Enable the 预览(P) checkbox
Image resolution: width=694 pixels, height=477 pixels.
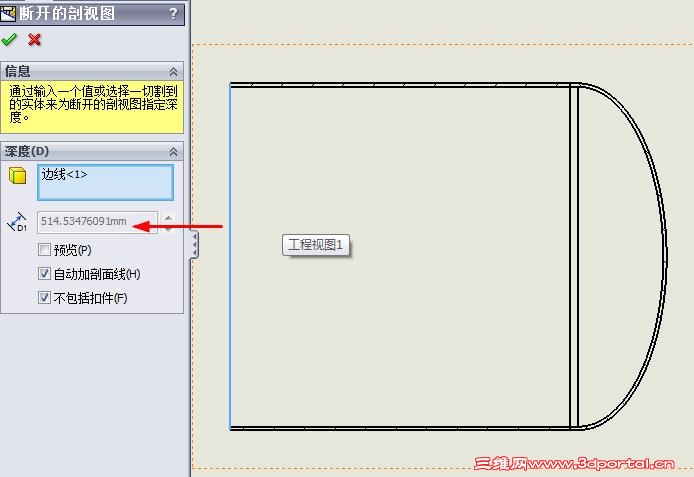(x=44, y=250)
